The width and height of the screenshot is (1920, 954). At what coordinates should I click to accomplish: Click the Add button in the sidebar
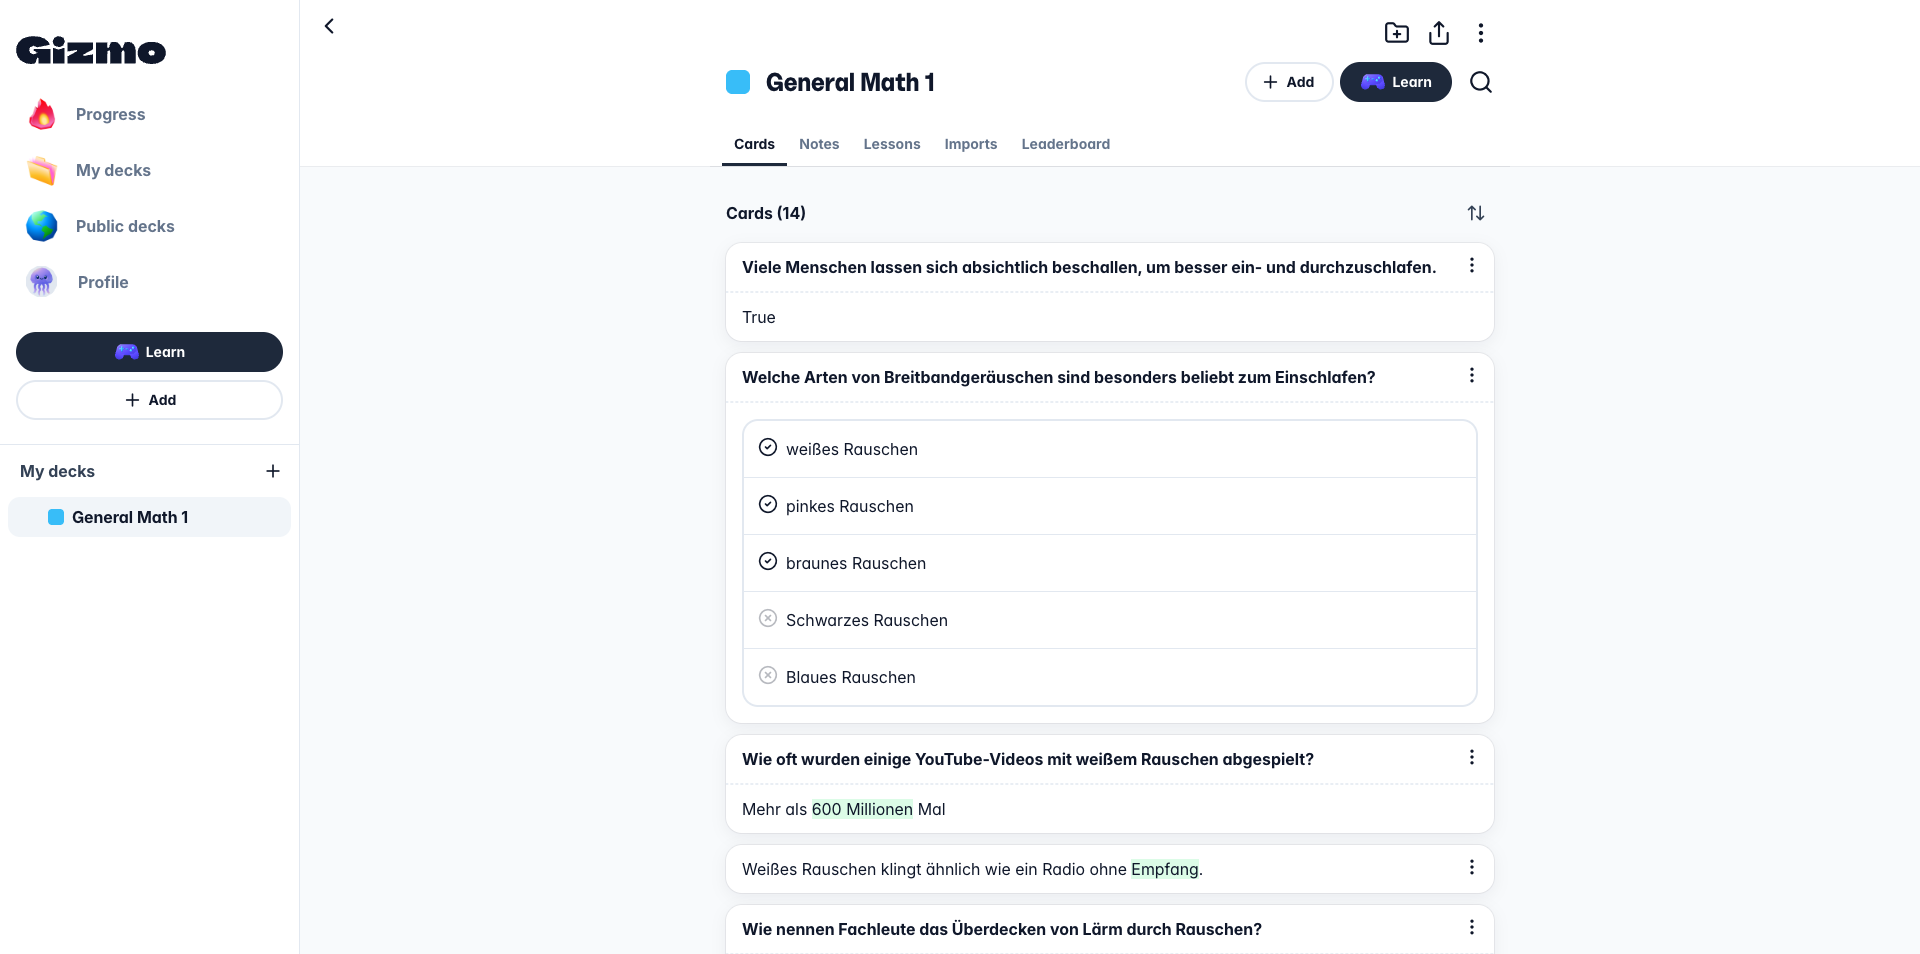coord(149,400)
